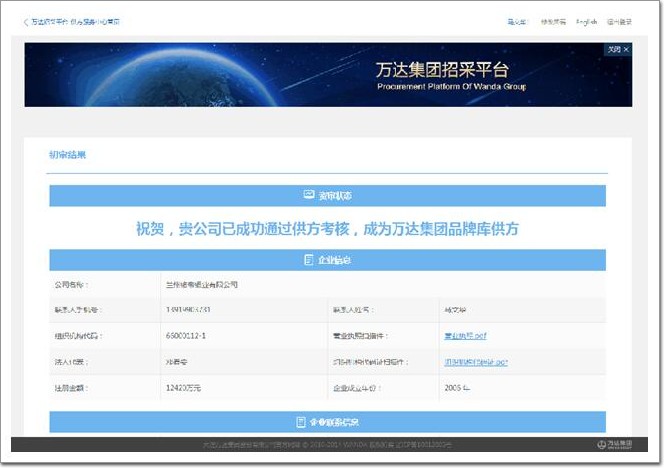Click the 公司名称 label in the table

[x=71, y=284]
